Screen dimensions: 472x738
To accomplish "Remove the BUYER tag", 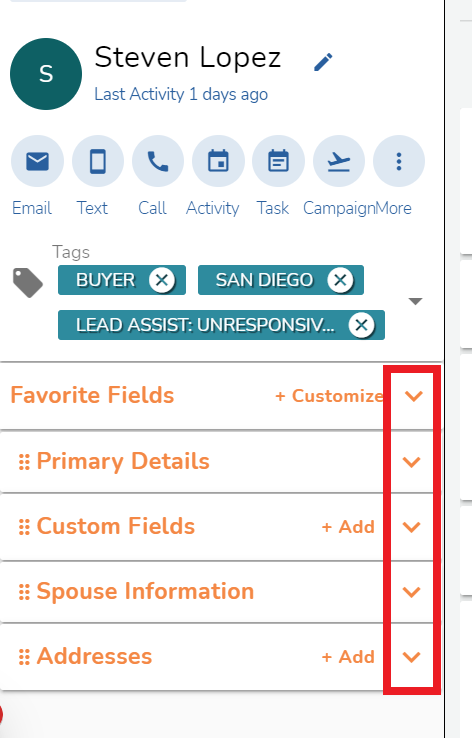I will (162, 280).
